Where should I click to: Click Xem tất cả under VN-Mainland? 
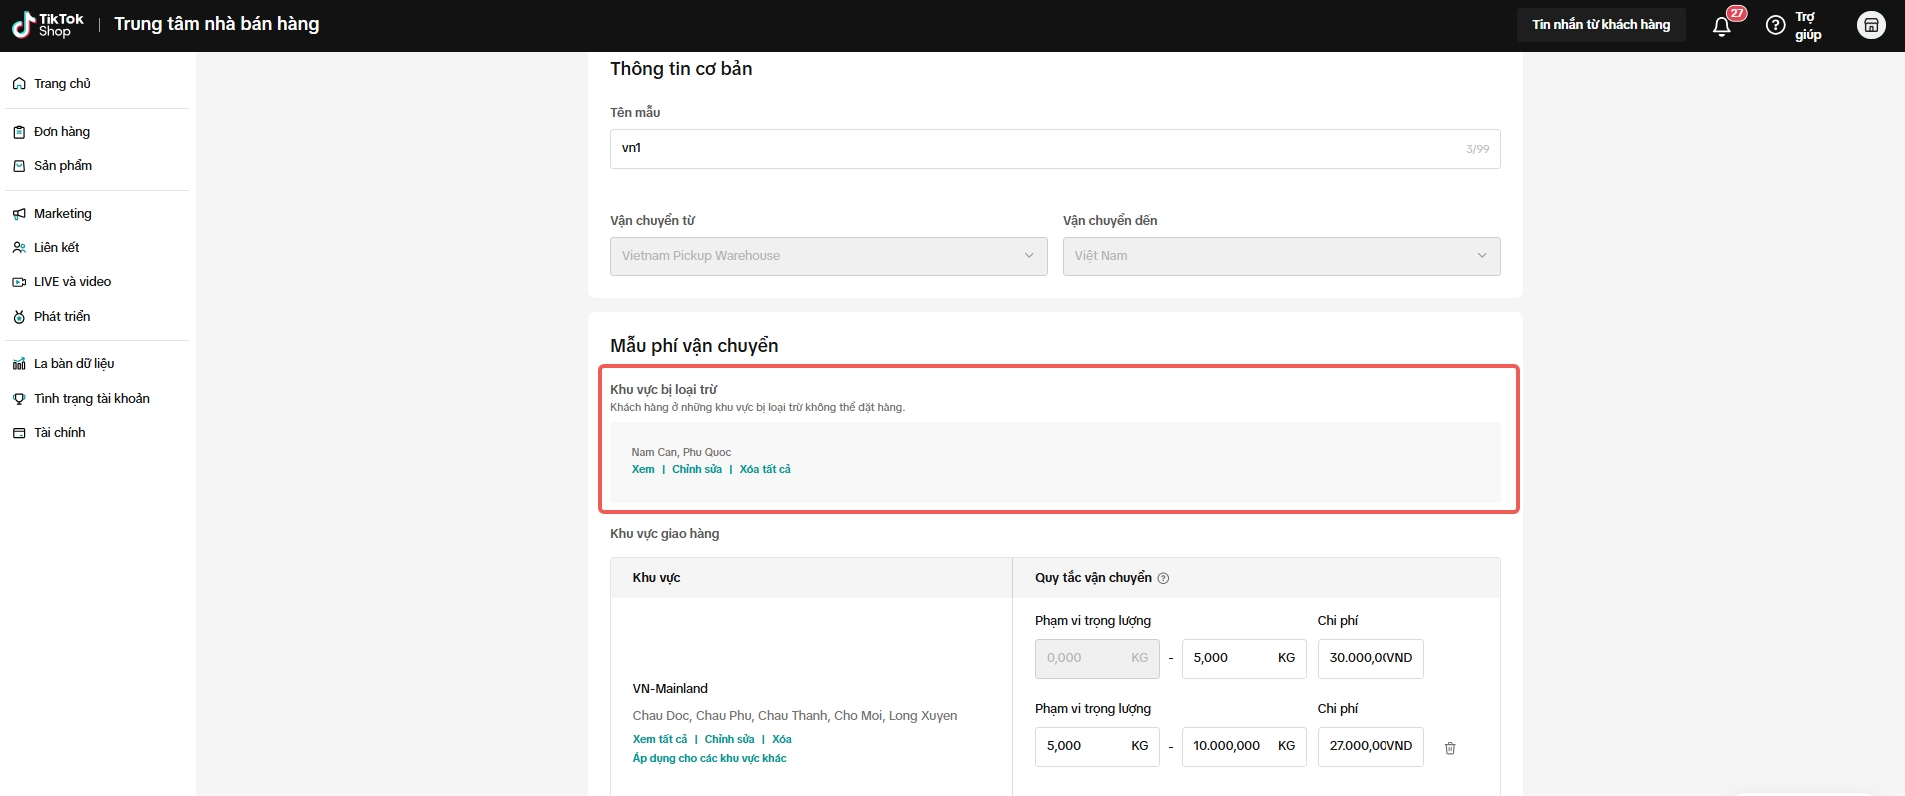pos(659,740)
